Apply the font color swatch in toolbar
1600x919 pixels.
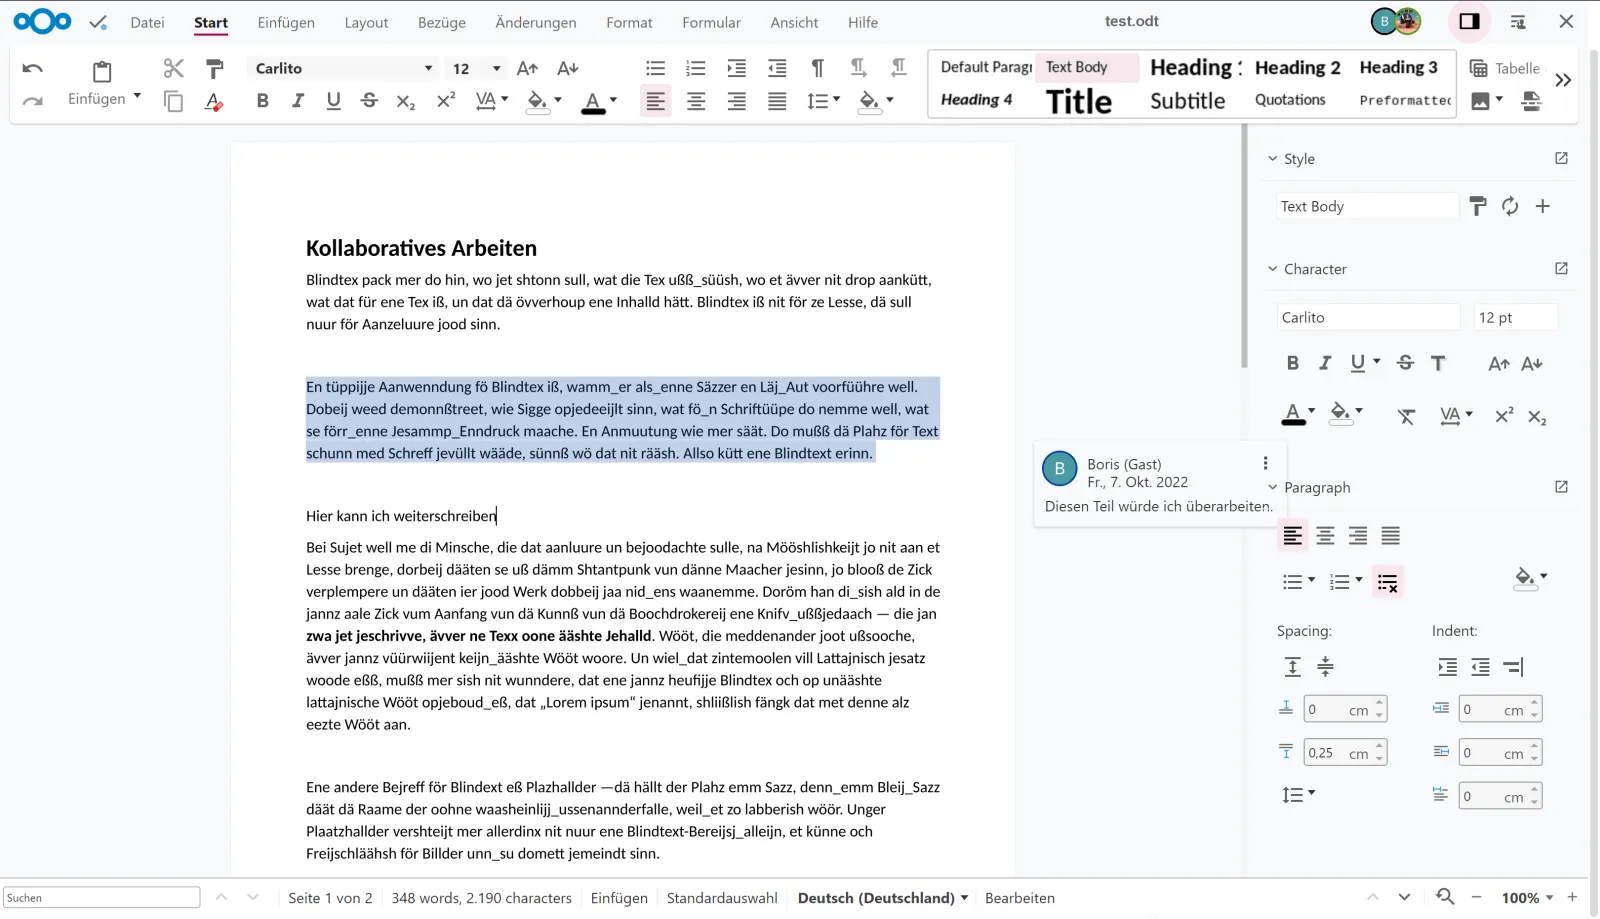point(593,100)
